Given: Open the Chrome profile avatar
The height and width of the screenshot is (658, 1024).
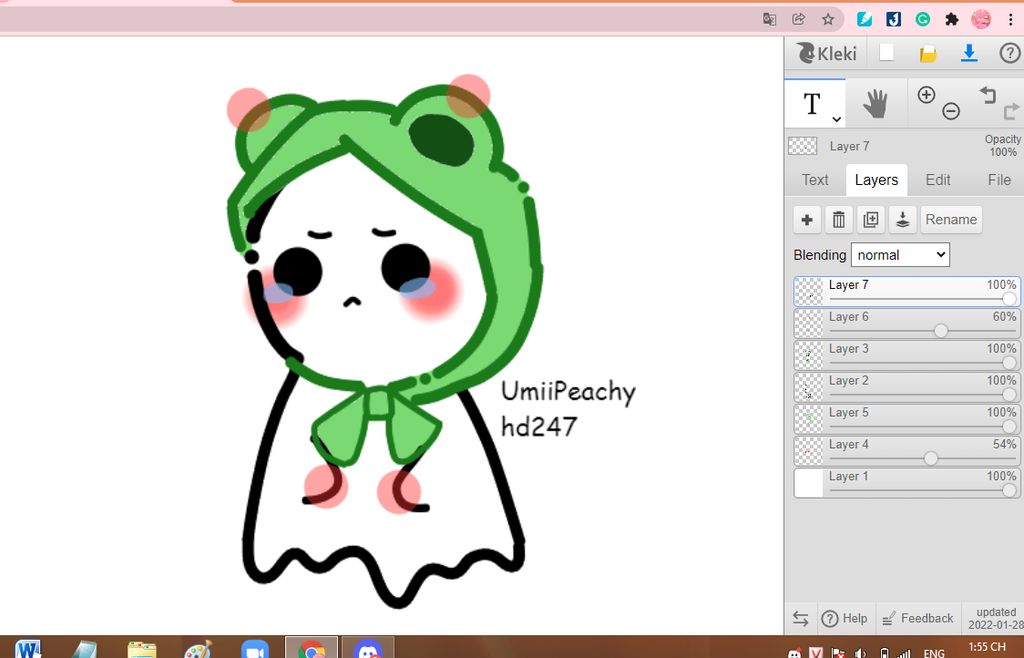Looking at the screenshot, I should pos(981,20).
